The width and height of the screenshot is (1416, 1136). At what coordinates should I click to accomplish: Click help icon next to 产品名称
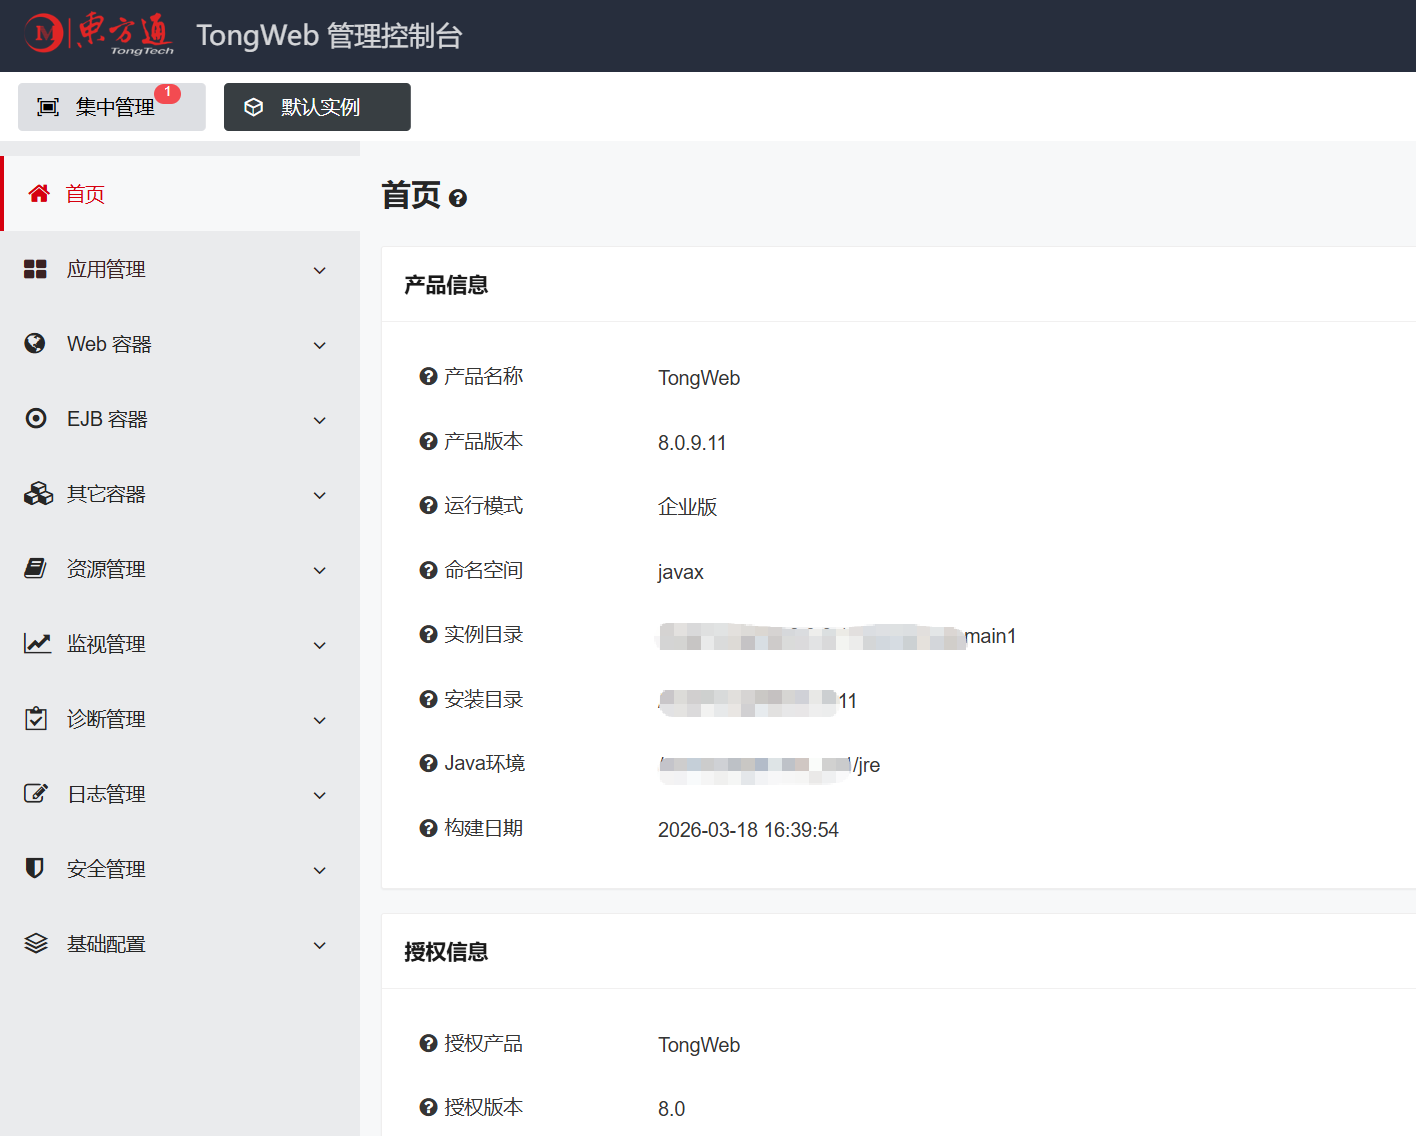429,376
